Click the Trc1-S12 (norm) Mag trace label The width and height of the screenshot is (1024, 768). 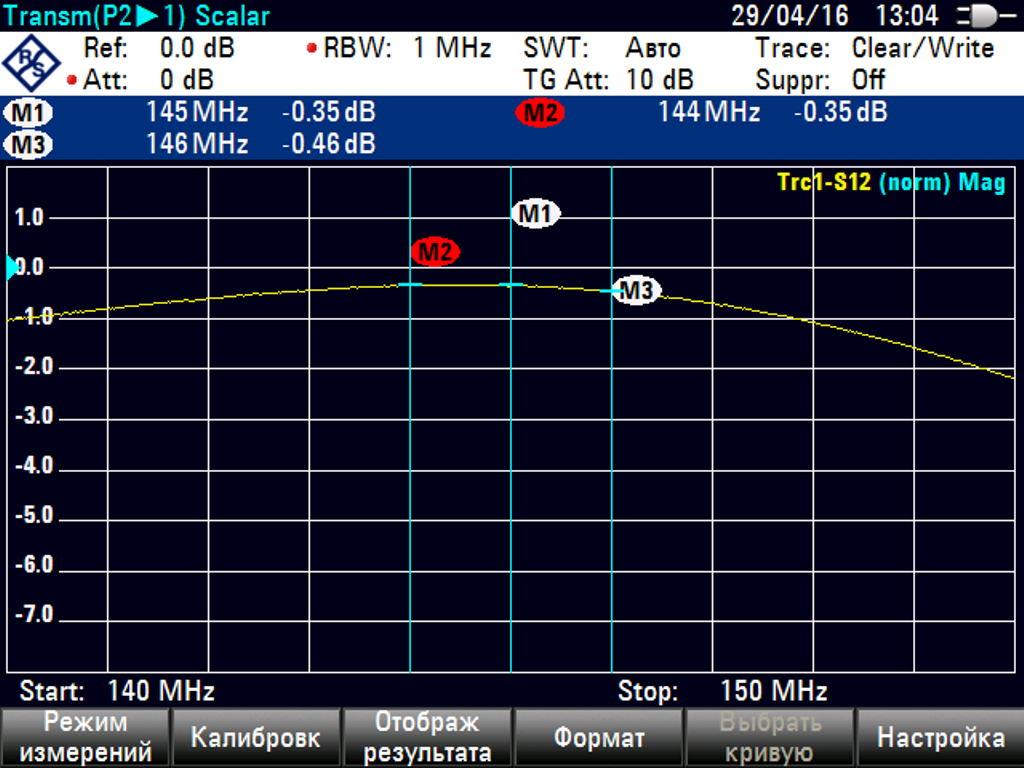[891, 182]
